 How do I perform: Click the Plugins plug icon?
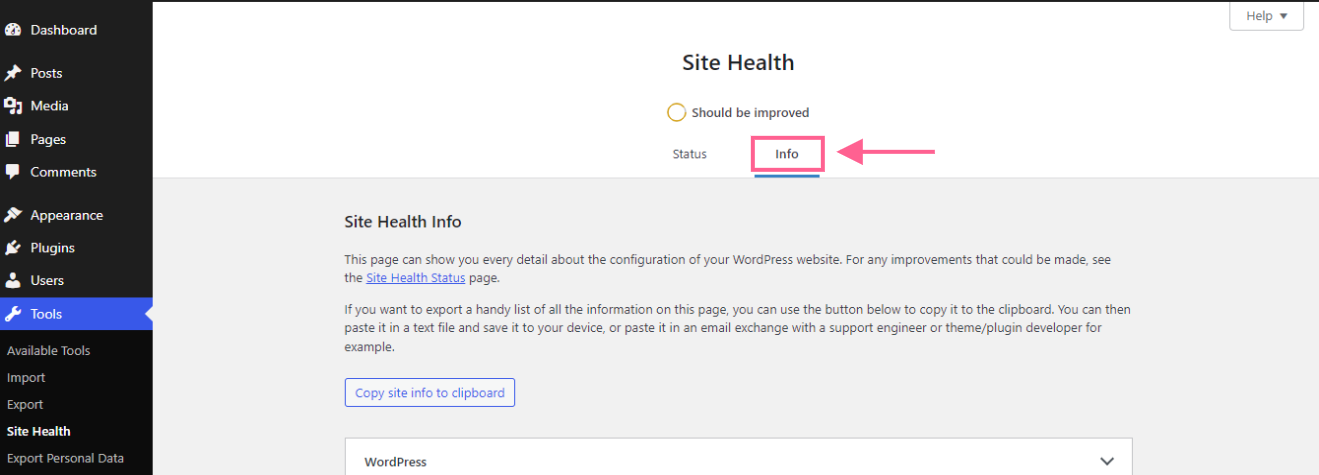[13, 248]
